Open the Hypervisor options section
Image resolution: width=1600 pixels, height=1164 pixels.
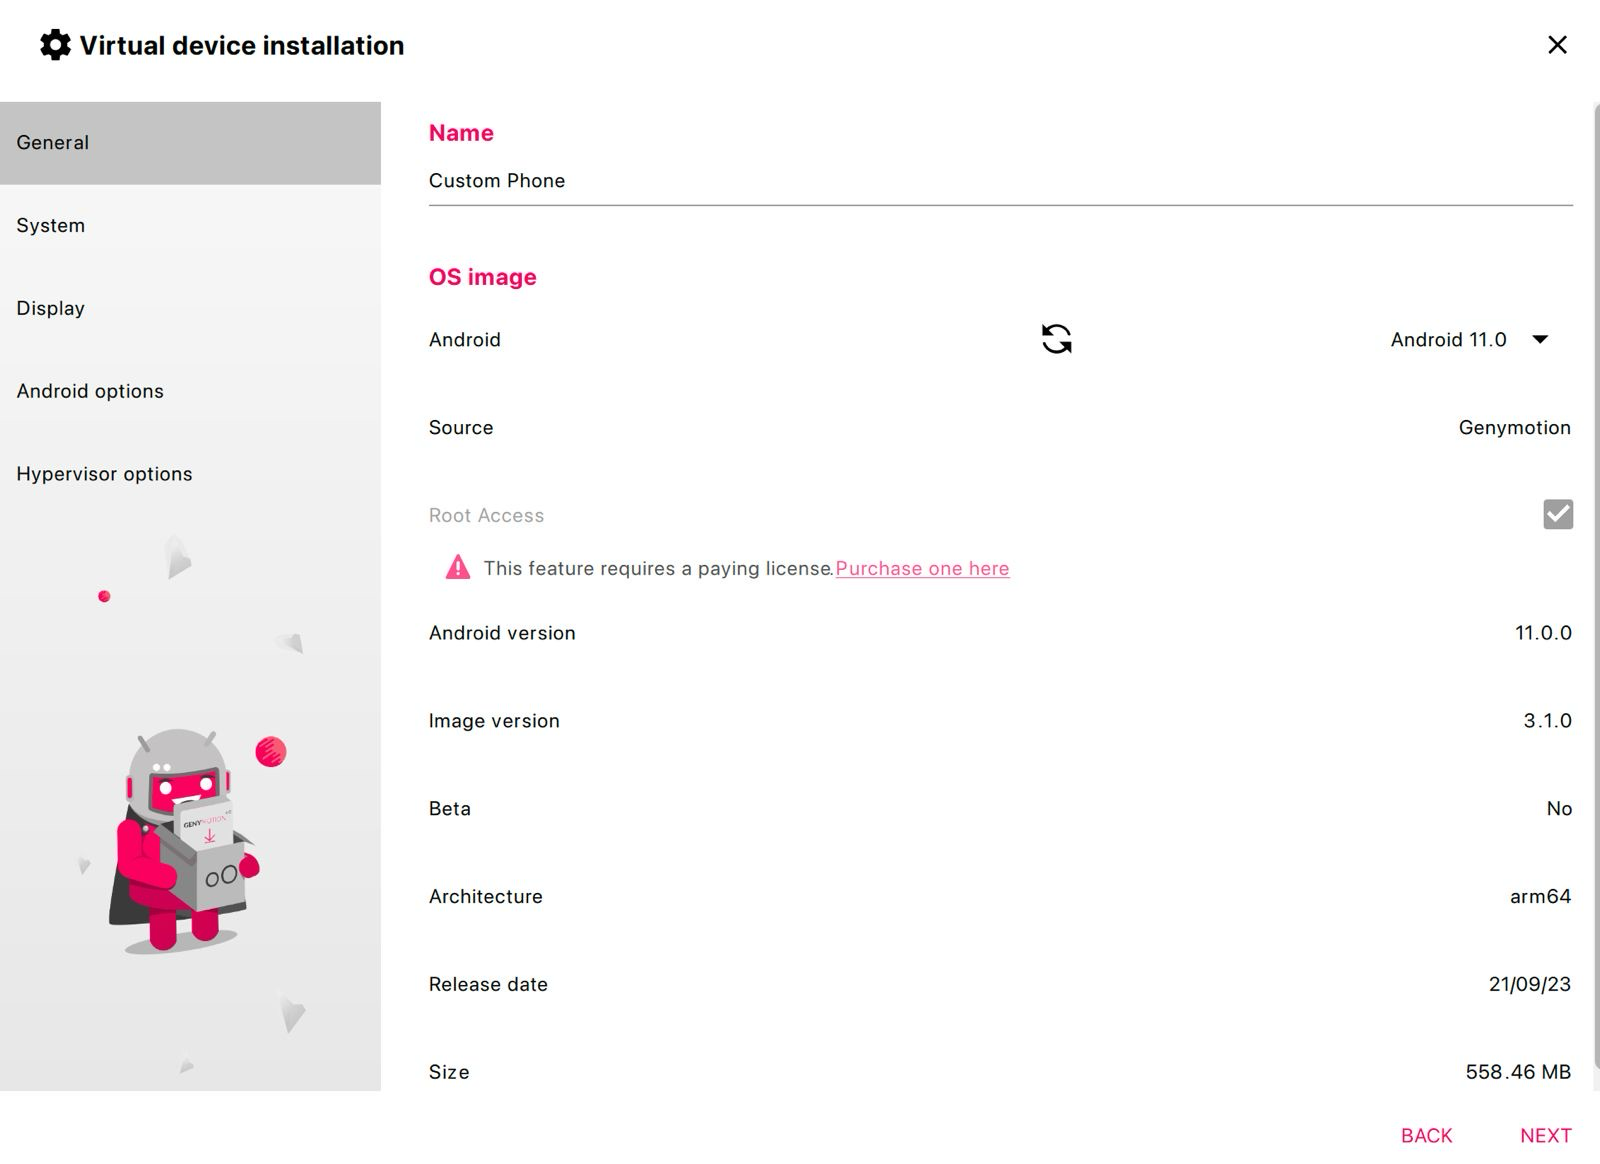(104, 473)
